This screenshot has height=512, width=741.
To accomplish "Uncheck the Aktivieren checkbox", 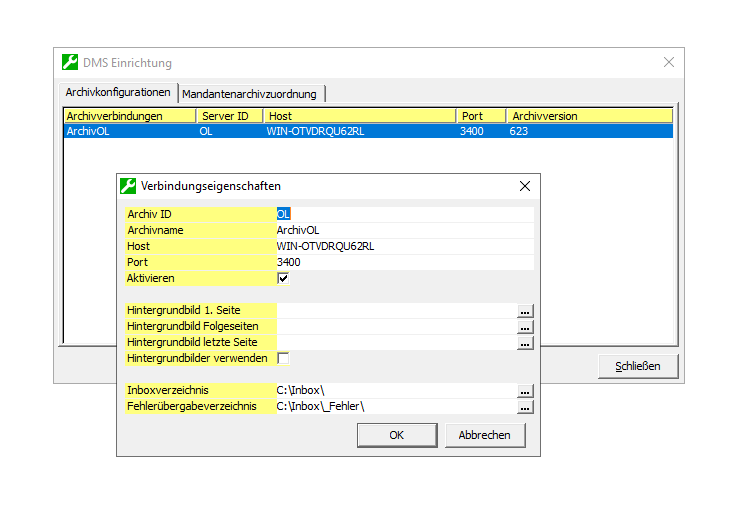I will click(283, 278).
